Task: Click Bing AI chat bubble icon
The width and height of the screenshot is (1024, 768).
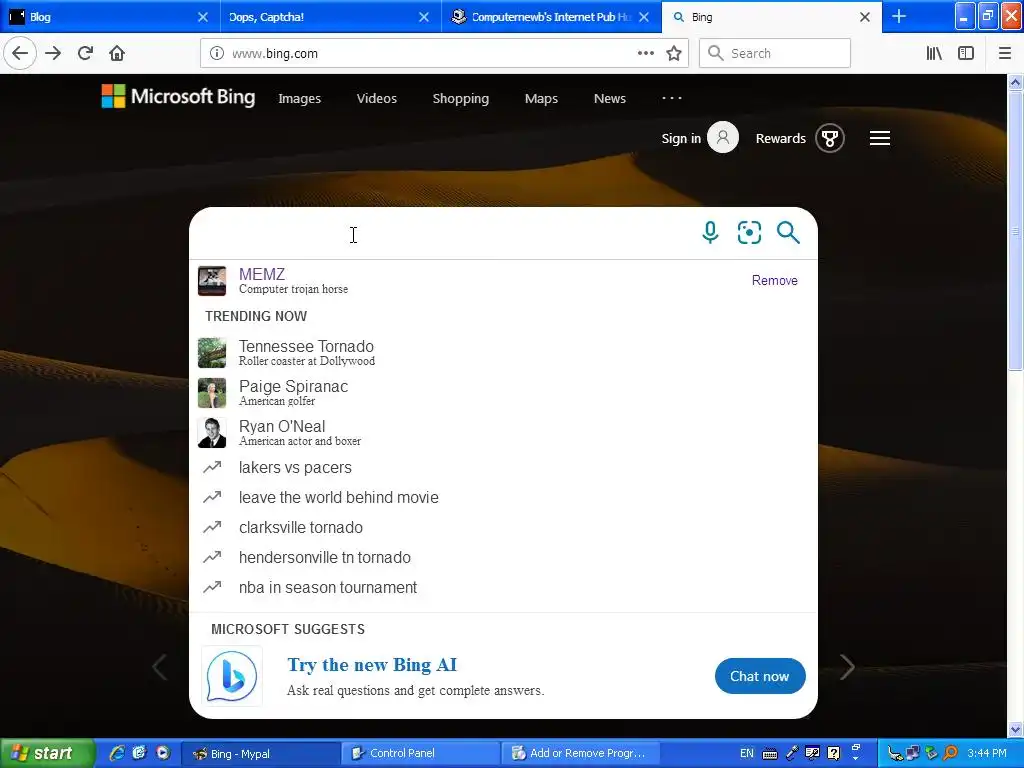Action: [231, 676]
